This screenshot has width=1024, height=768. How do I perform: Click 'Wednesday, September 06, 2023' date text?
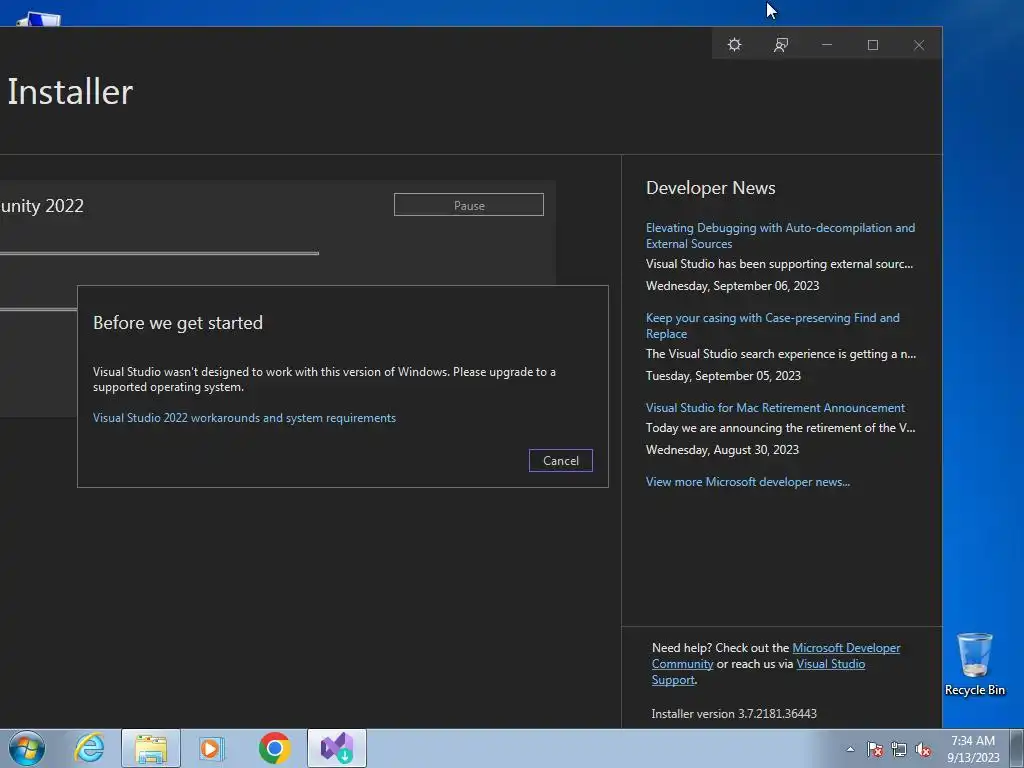pyautogui.click(x=733, y=286)
